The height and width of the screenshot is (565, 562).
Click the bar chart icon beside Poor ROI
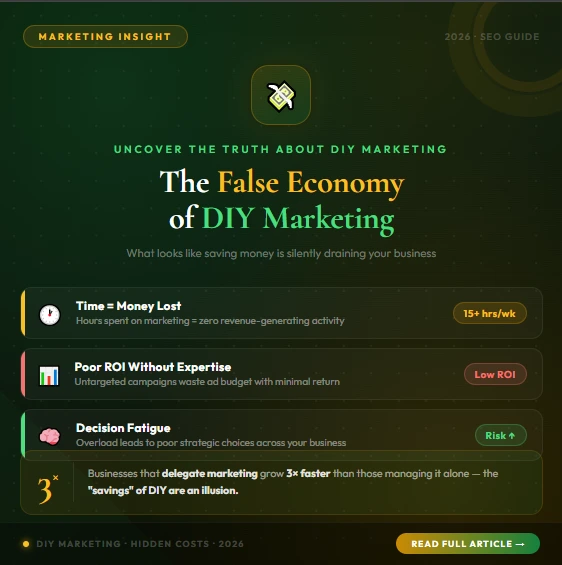(49, 375)
